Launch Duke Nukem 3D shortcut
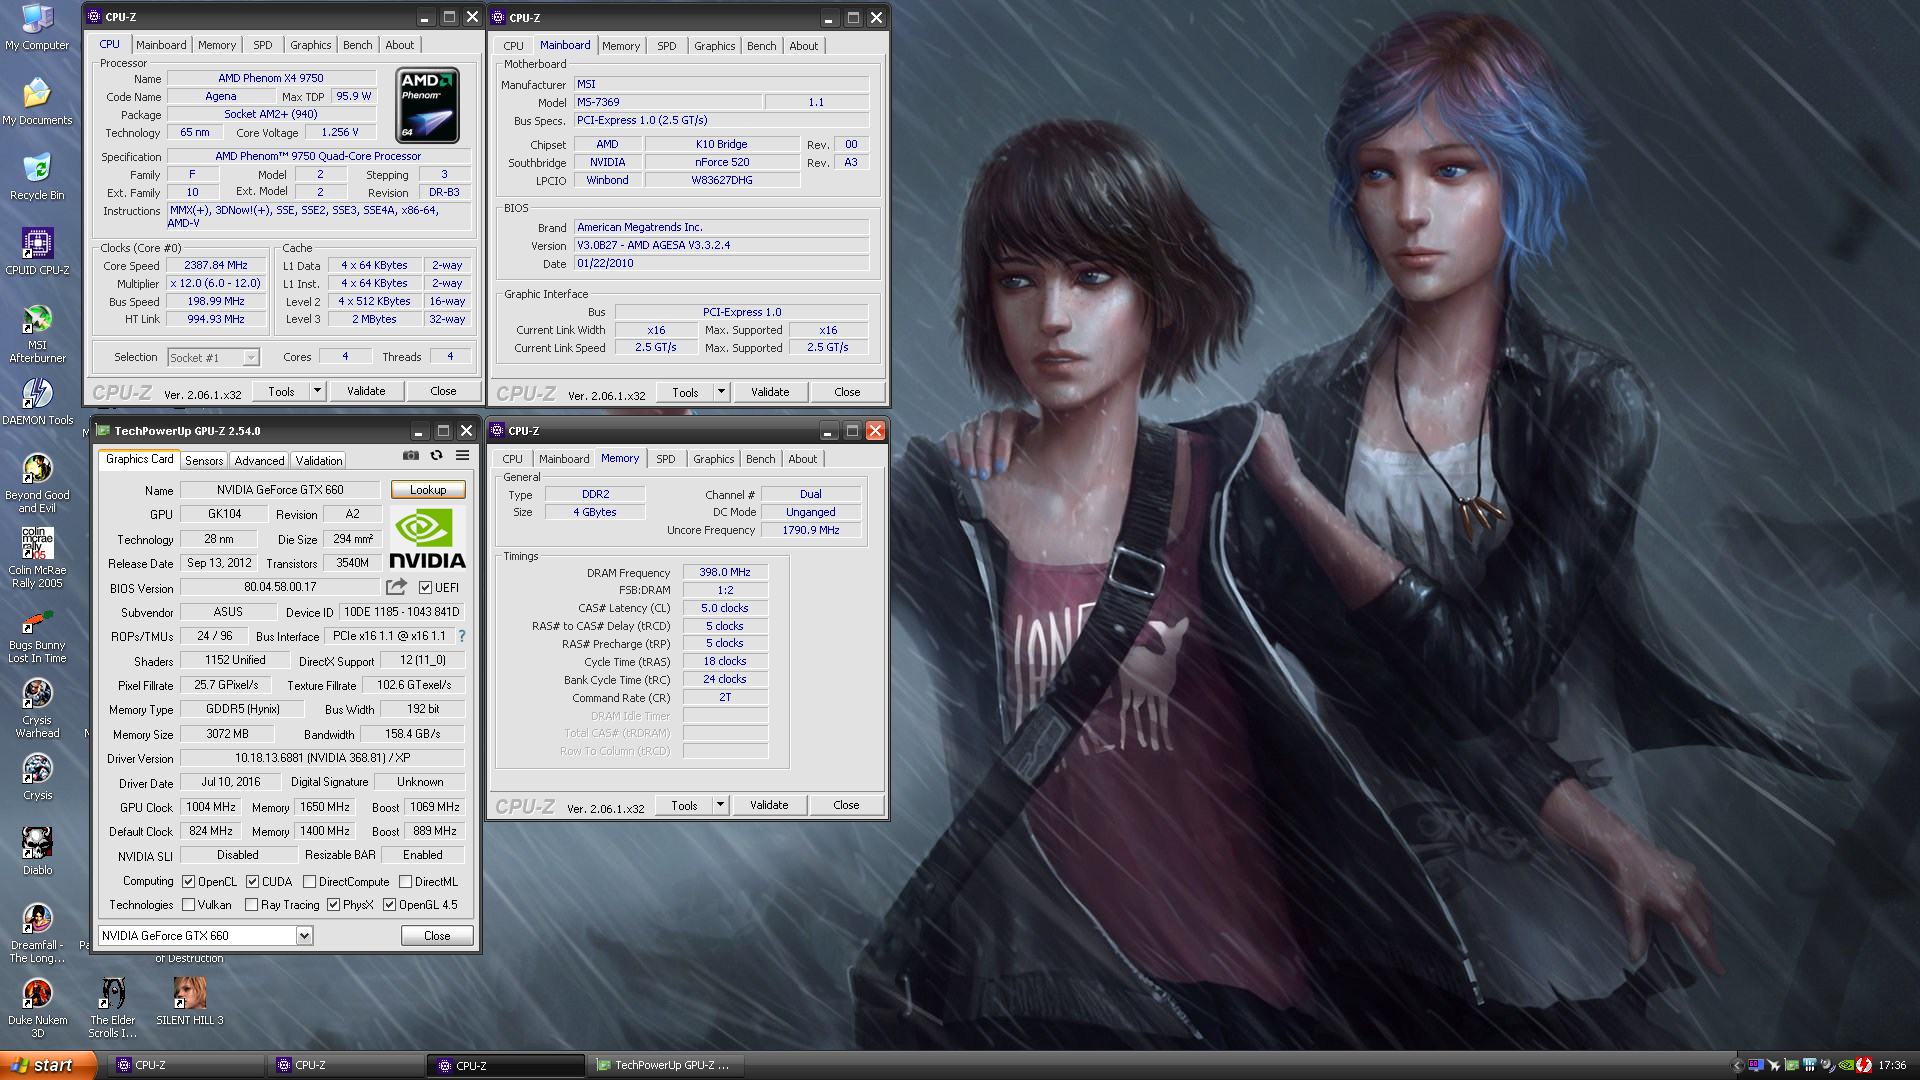This screenshot has width=1920, height=1080. pyautogui.click(x=37, y=1008)
